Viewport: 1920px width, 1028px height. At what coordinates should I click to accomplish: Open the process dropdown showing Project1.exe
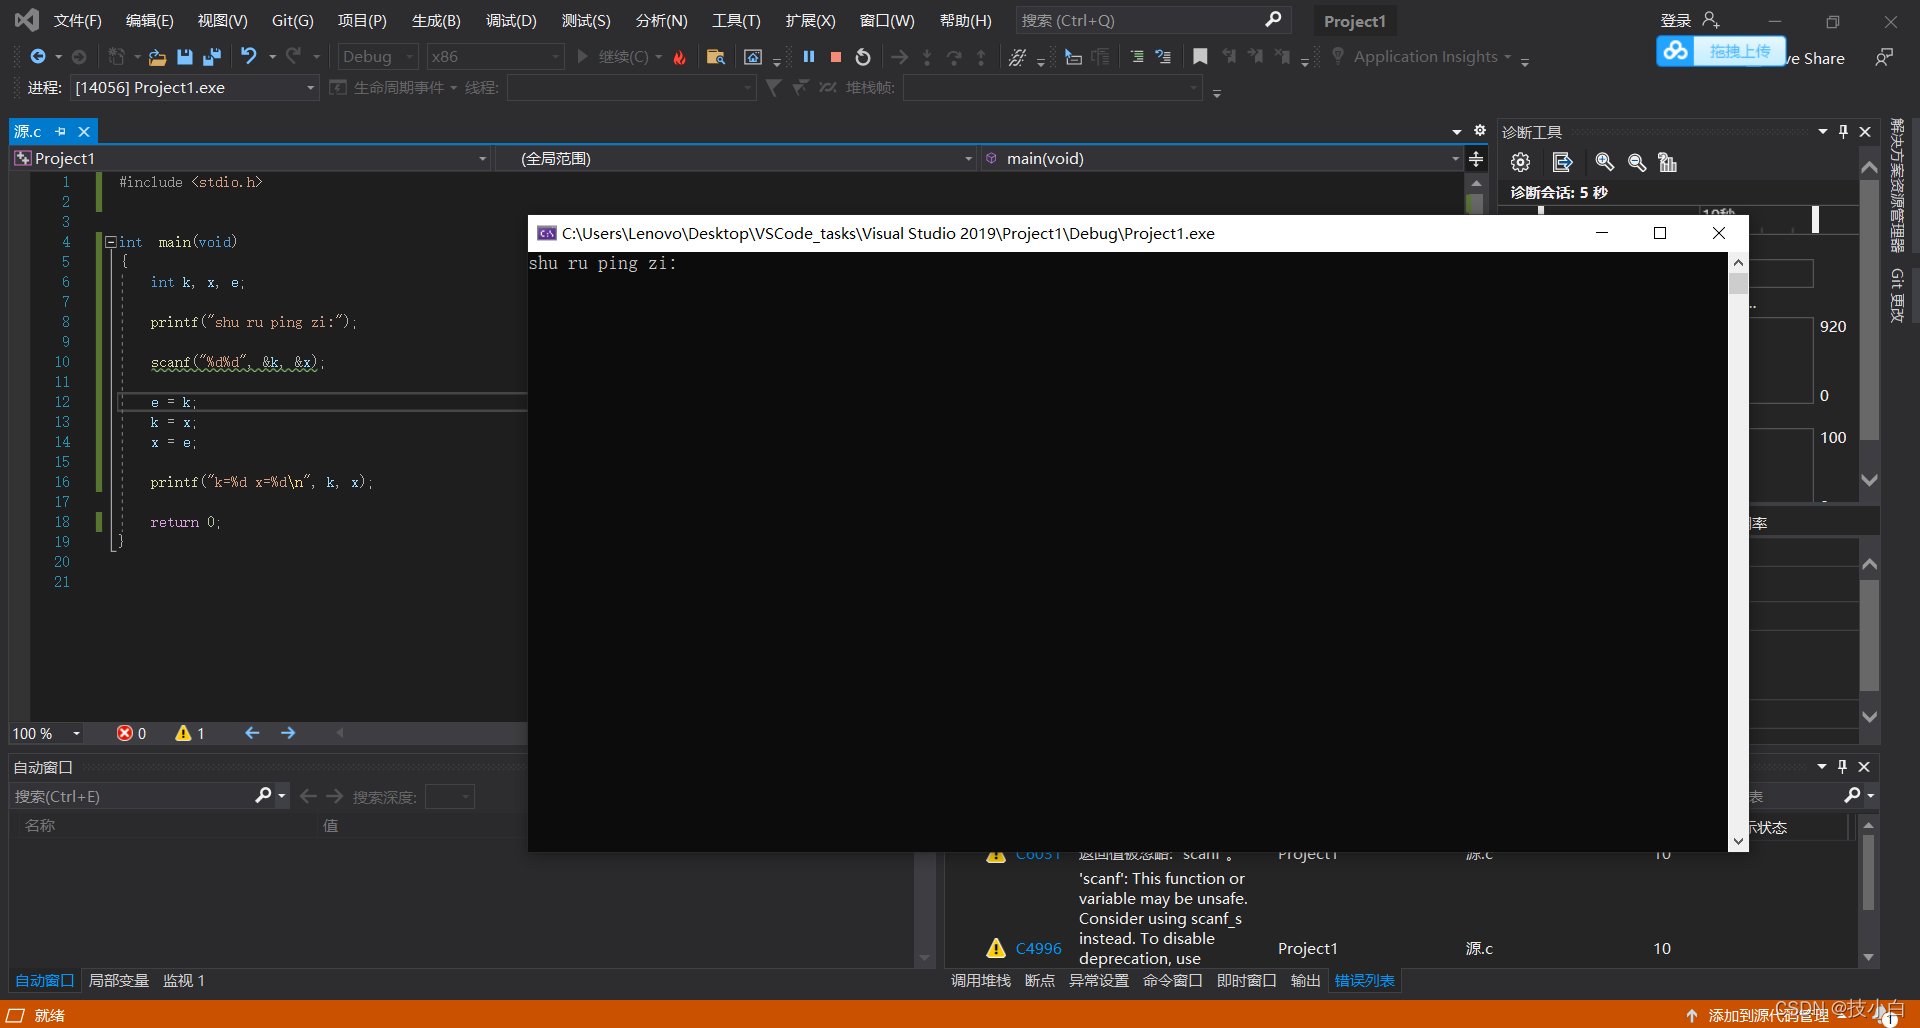click(195, 88)
